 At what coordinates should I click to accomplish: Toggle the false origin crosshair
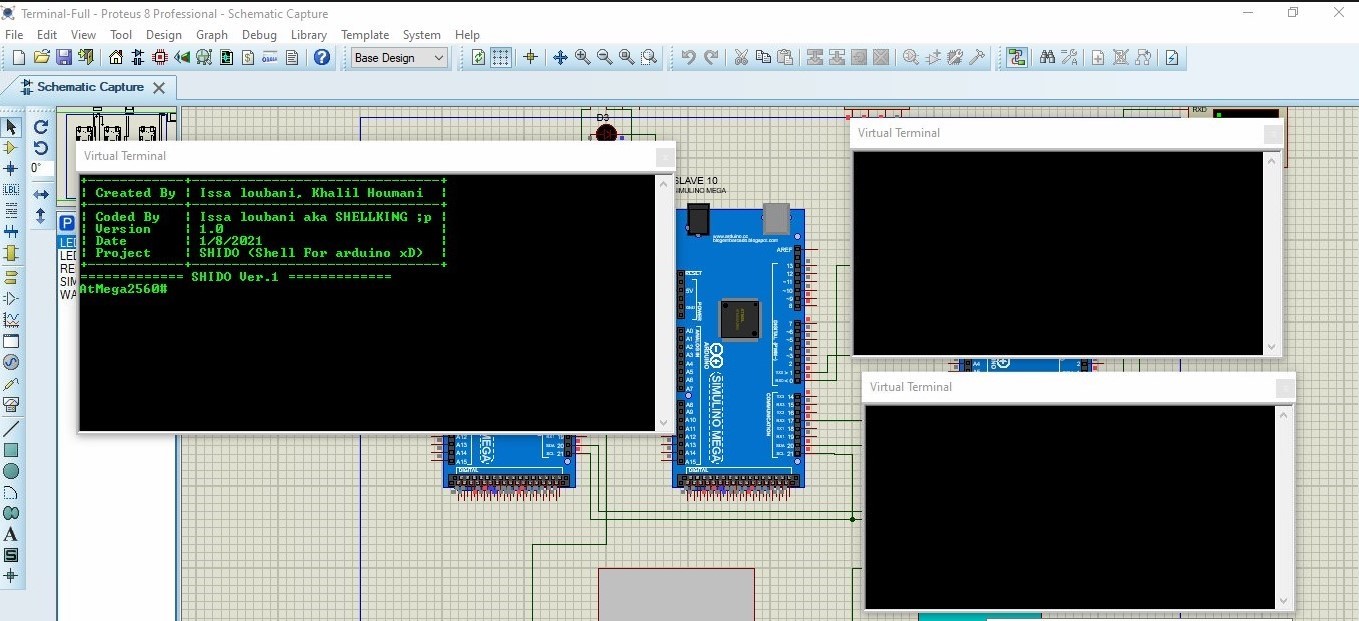tap(530, 58)
